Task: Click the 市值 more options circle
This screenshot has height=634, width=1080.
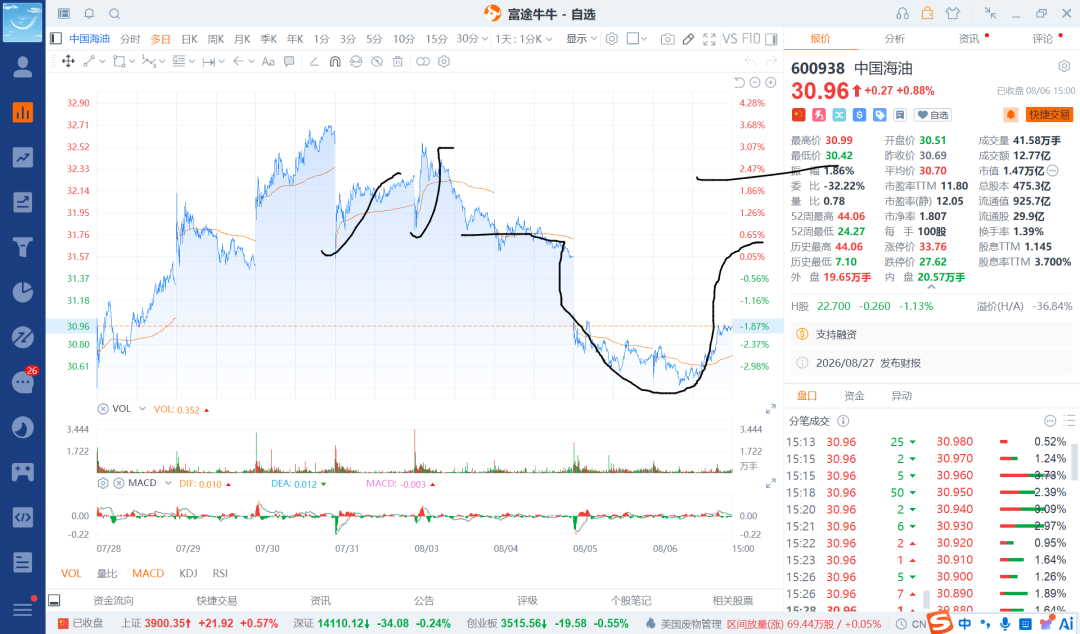Action: click(1053, 170)
